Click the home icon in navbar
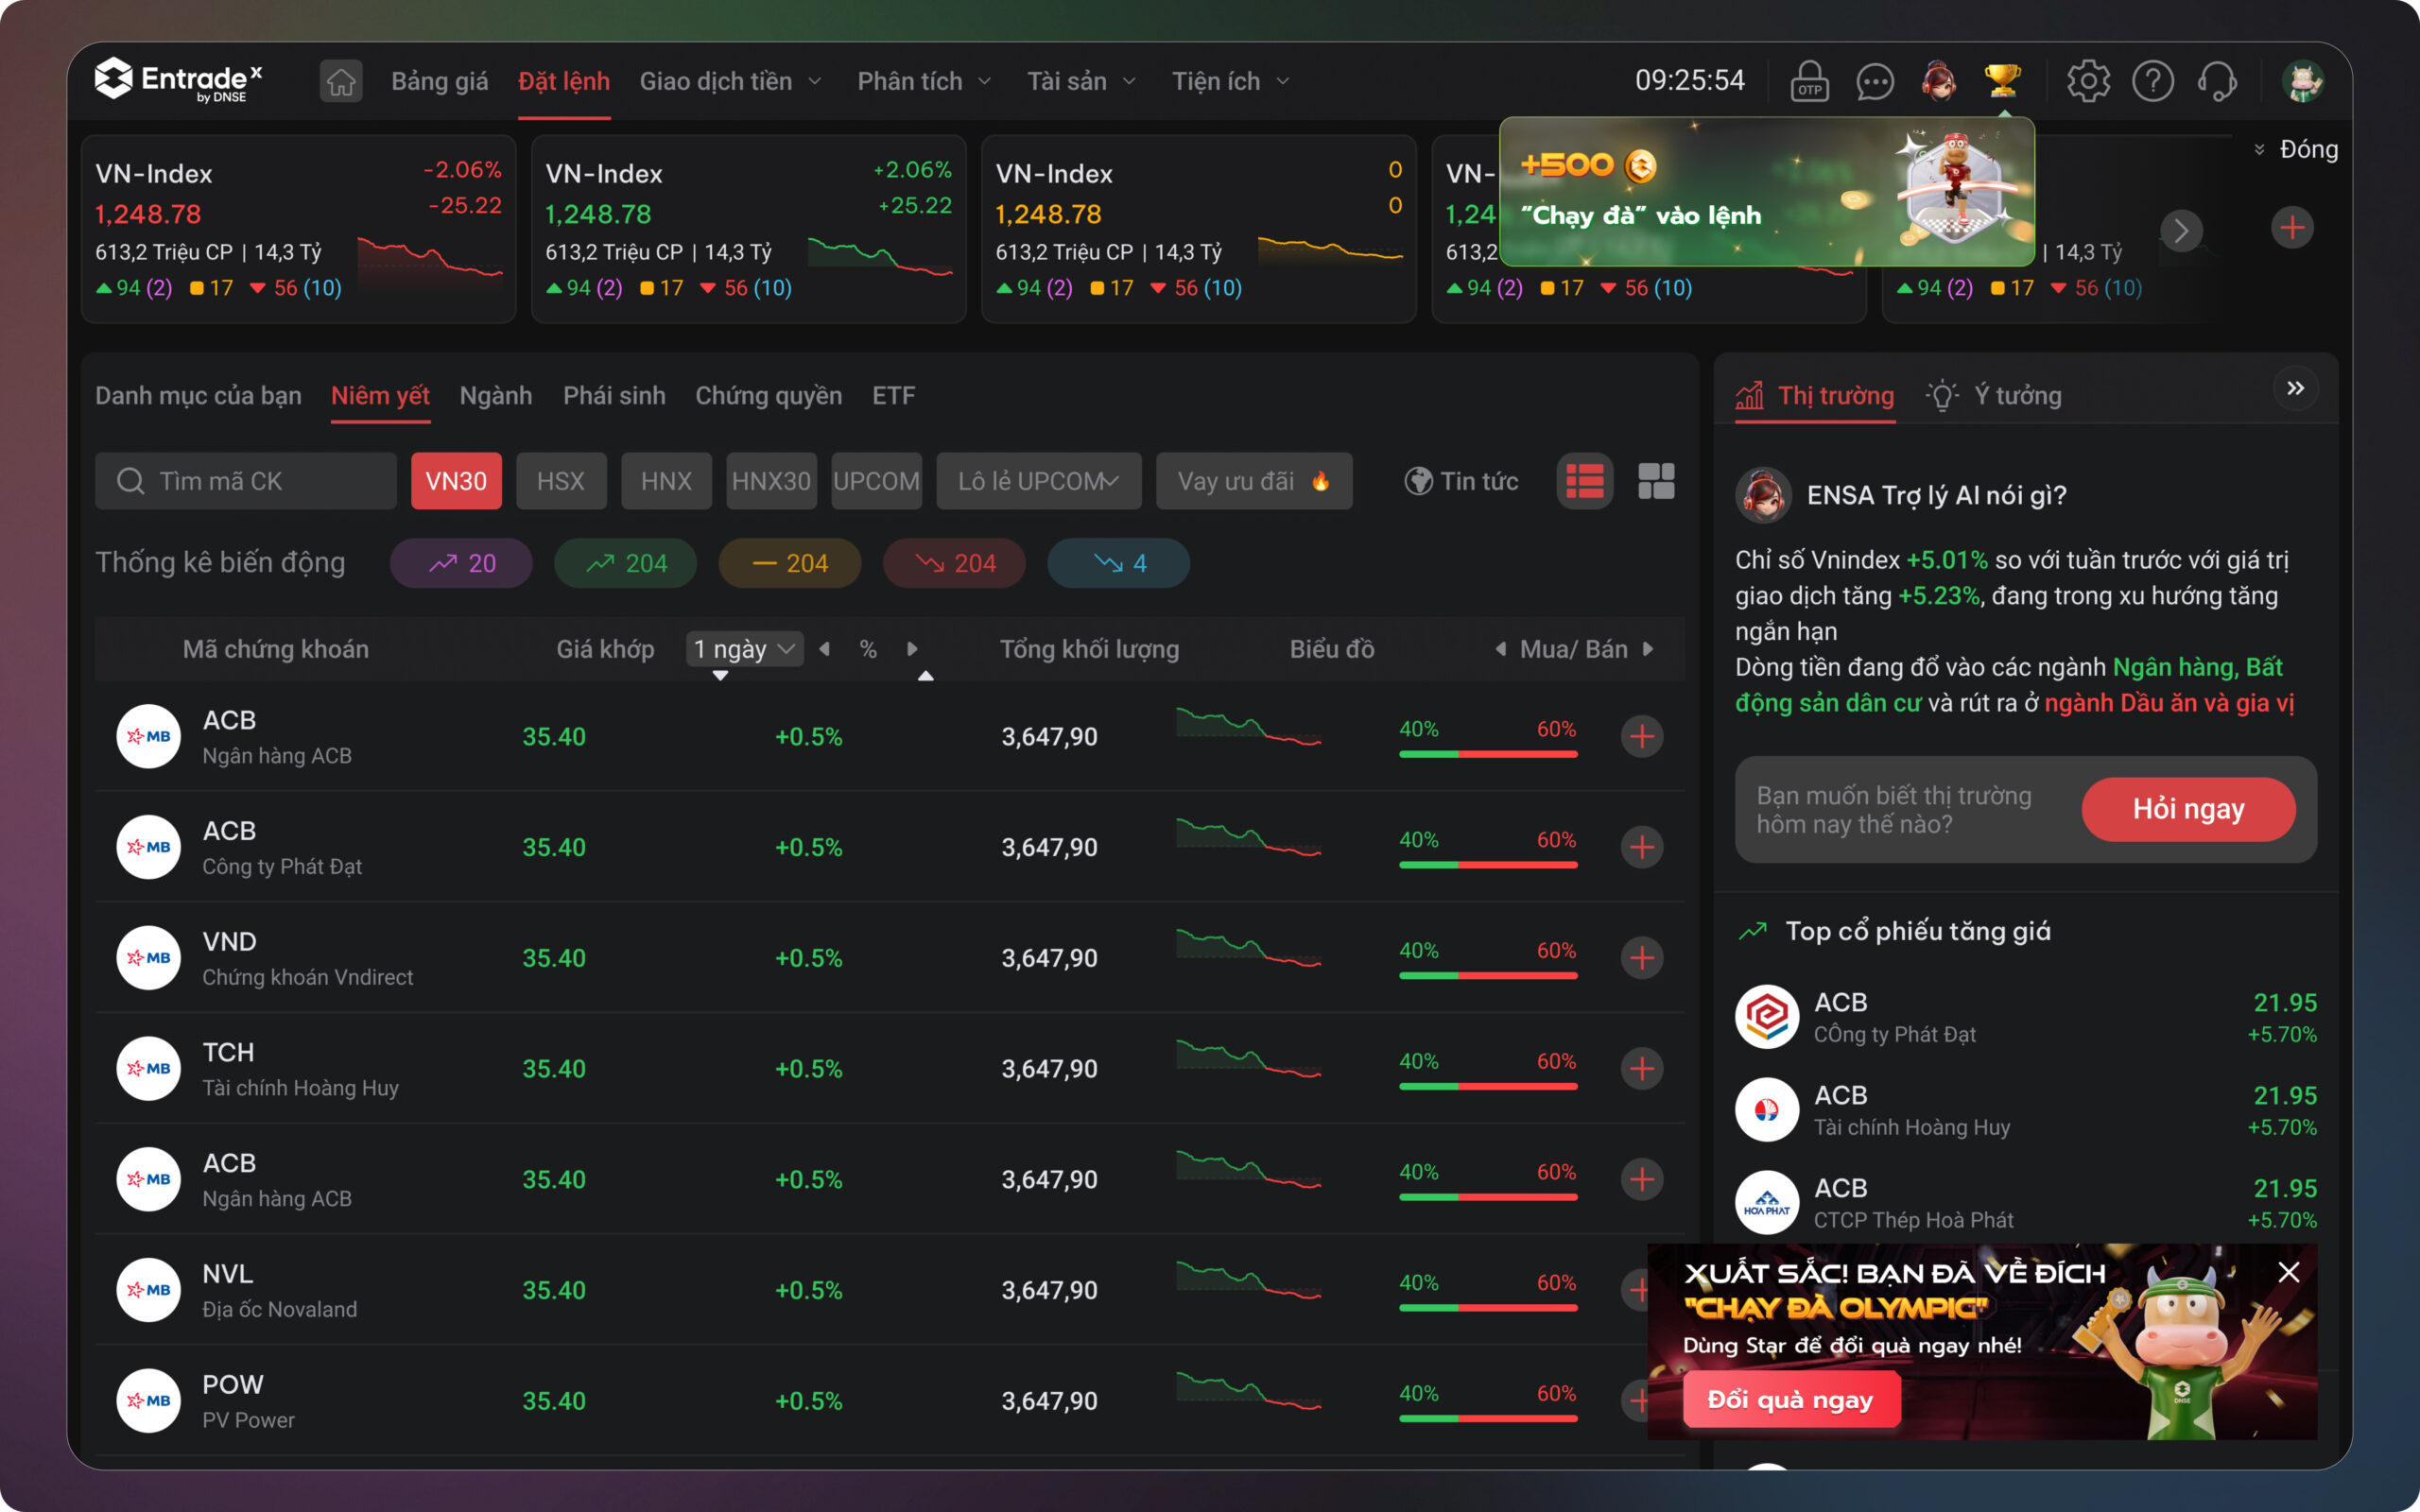 341,81
